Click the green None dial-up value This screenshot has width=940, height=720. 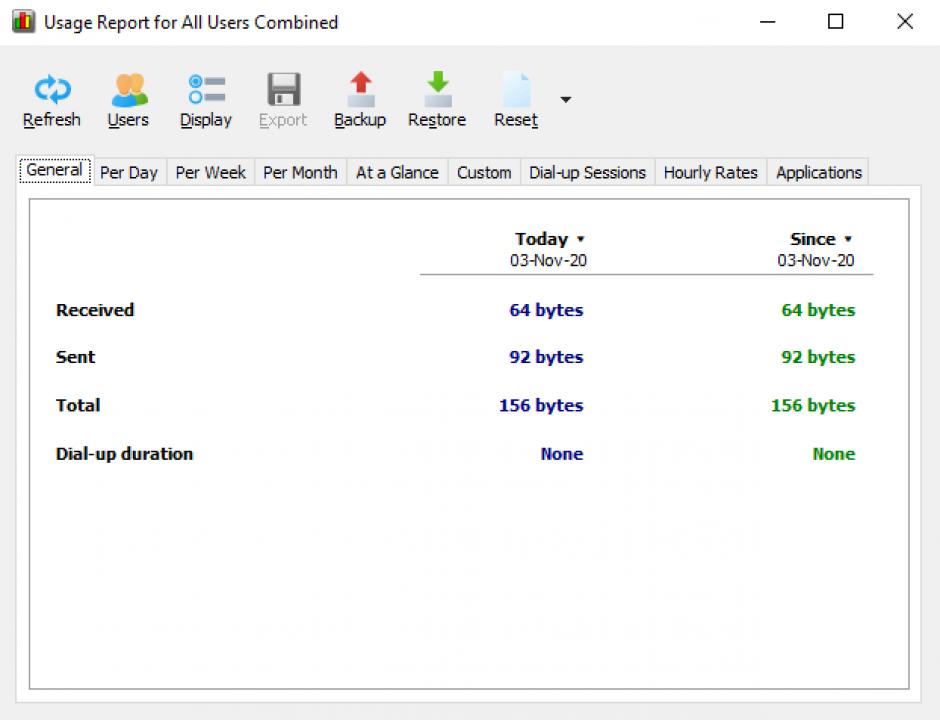pos(834,454)
